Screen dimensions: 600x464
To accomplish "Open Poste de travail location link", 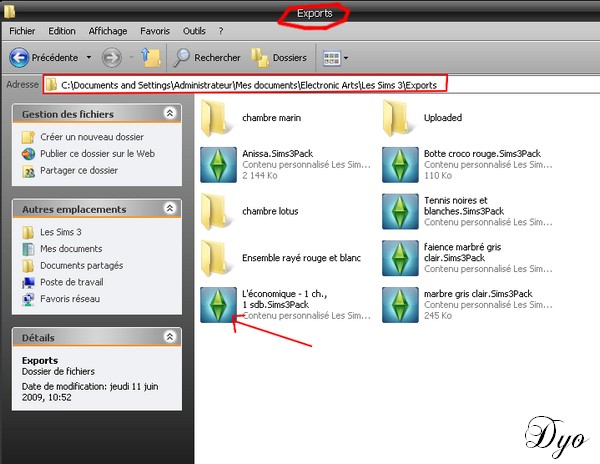I will [x=72, y=282].
